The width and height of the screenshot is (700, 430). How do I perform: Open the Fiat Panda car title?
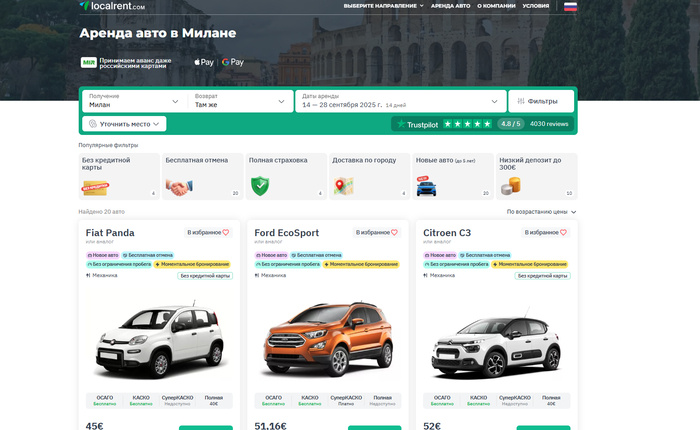click(110, 233)
